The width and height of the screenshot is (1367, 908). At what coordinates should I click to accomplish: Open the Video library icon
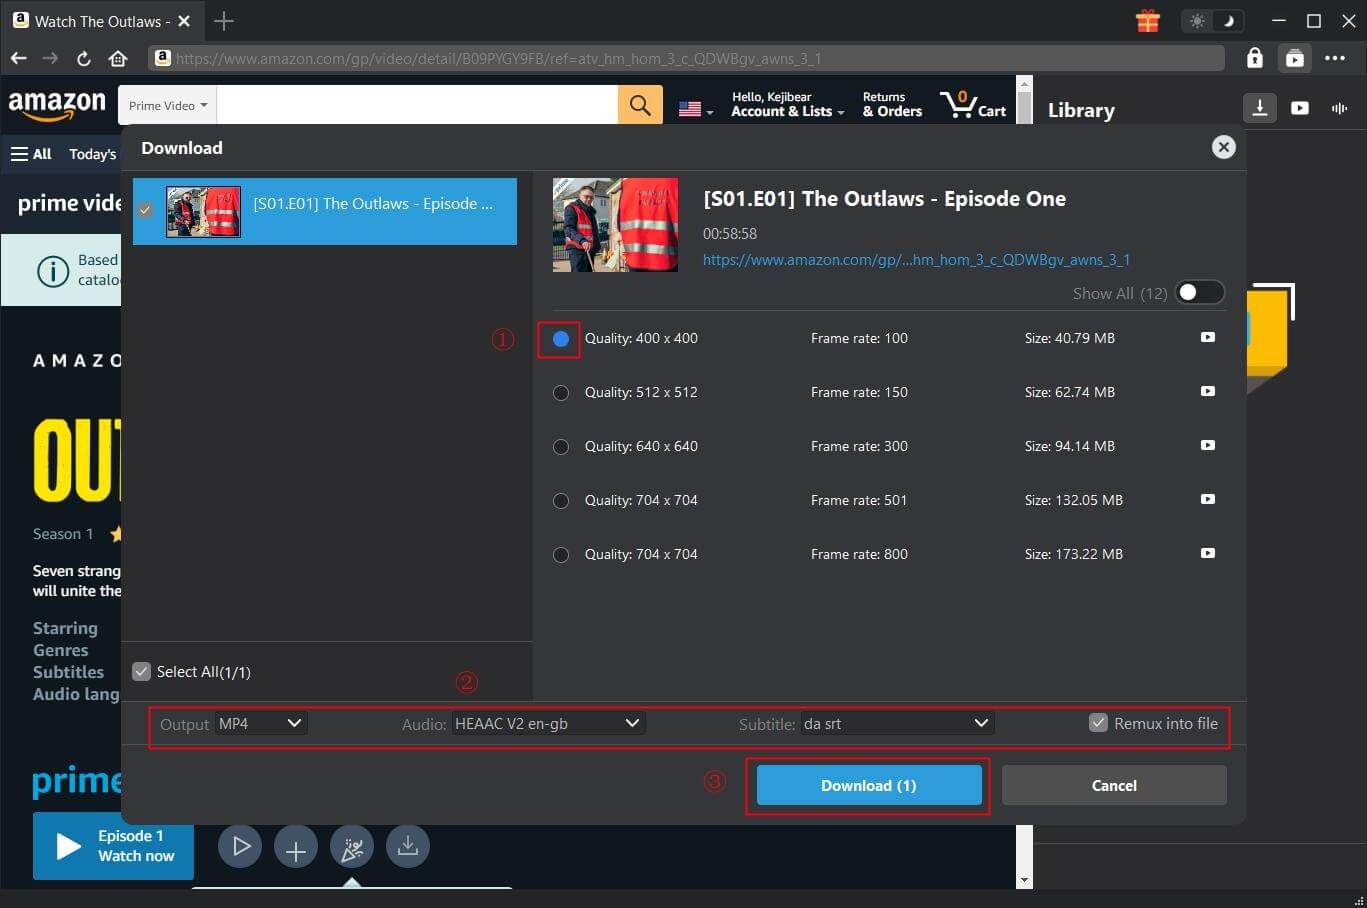point(1299,108)
